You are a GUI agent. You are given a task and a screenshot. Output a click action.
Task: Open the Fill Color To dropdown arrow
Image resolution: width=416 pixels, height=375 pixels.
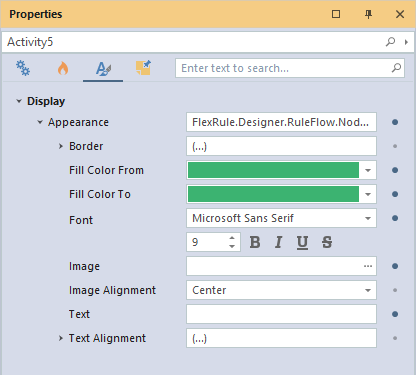pyautogui.click(x=368, y=194)
